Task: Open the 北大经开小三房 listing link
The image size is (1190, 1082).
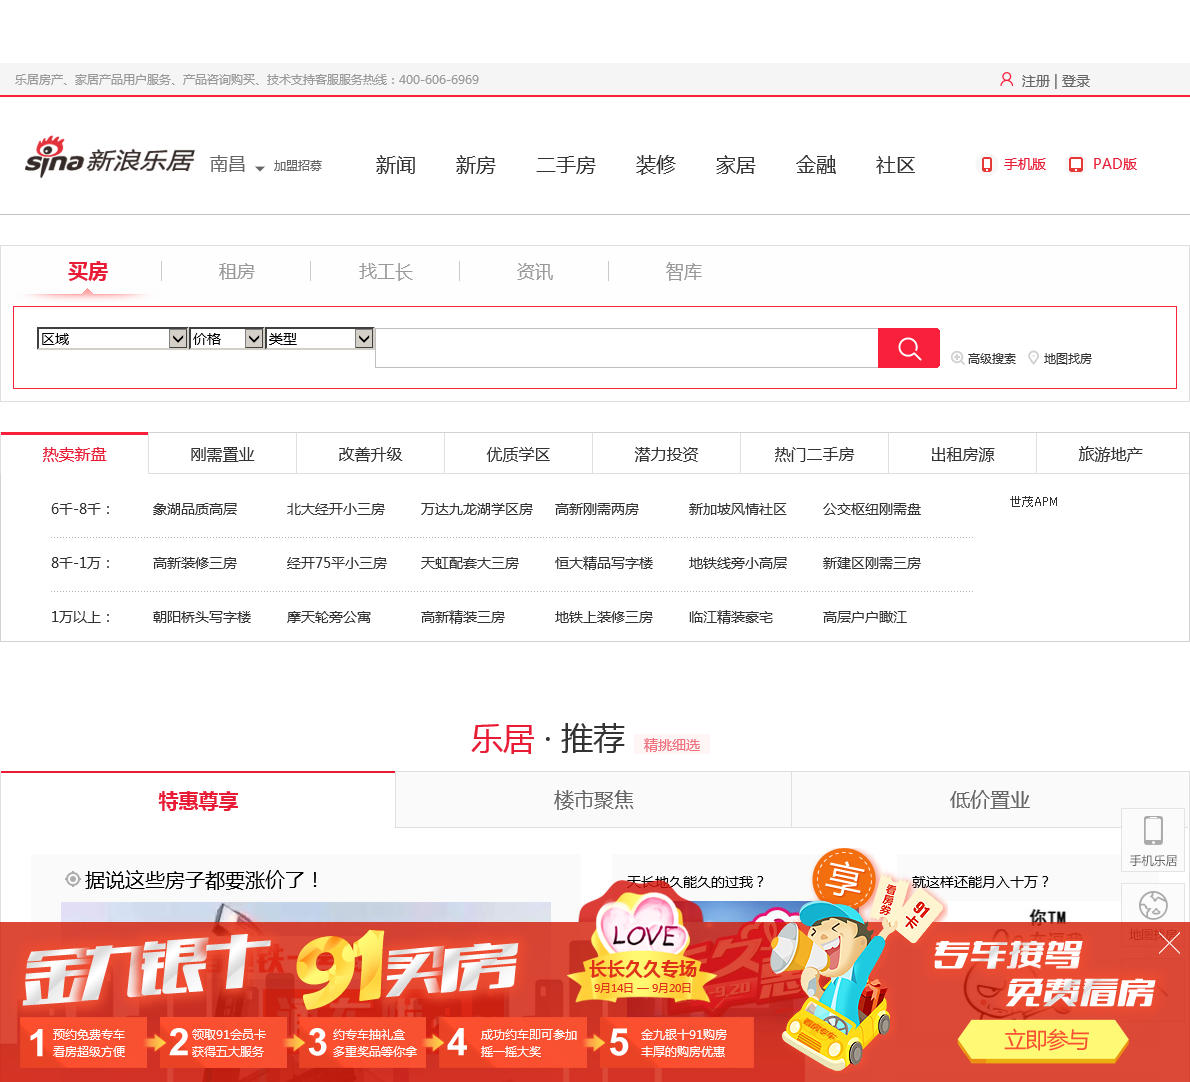Action: click(x=335, y=509)
